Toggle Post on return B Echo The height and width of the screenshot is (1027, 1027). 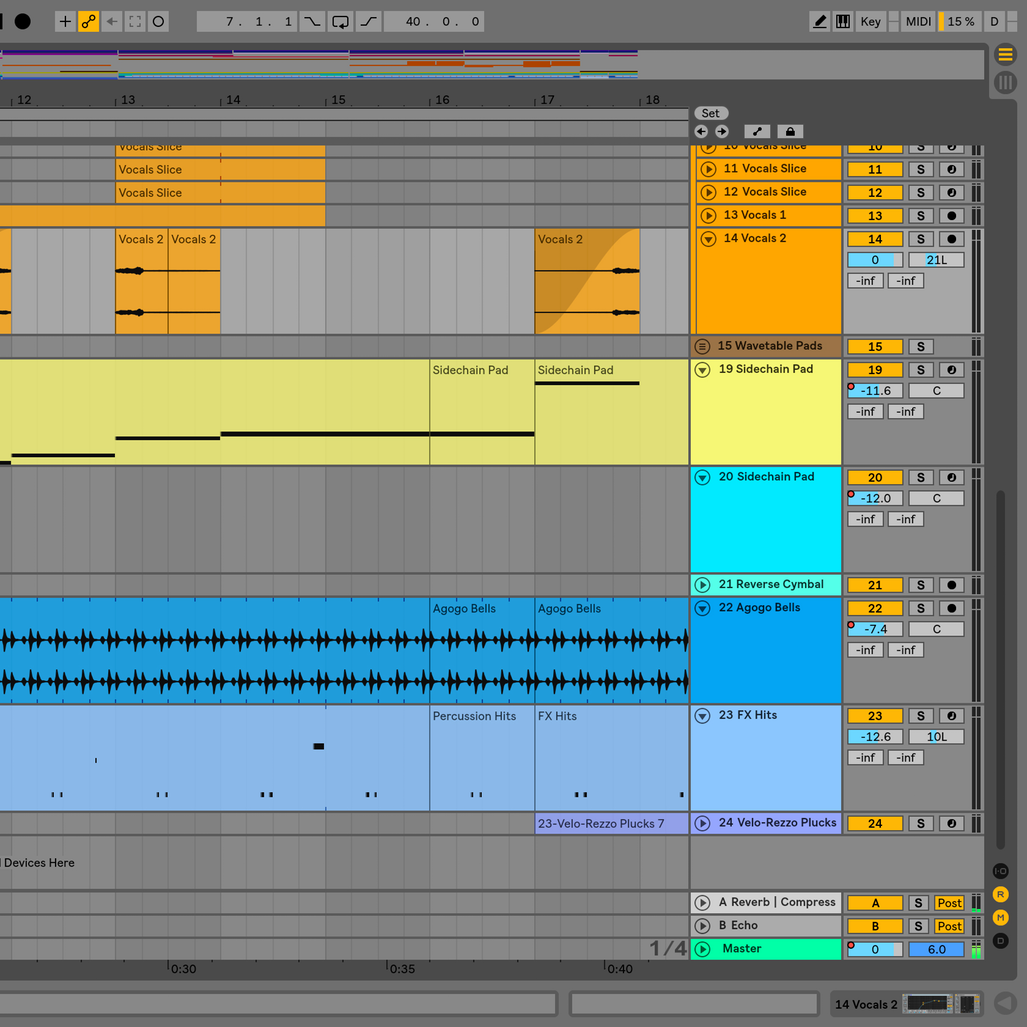click(x=949, y=926)
